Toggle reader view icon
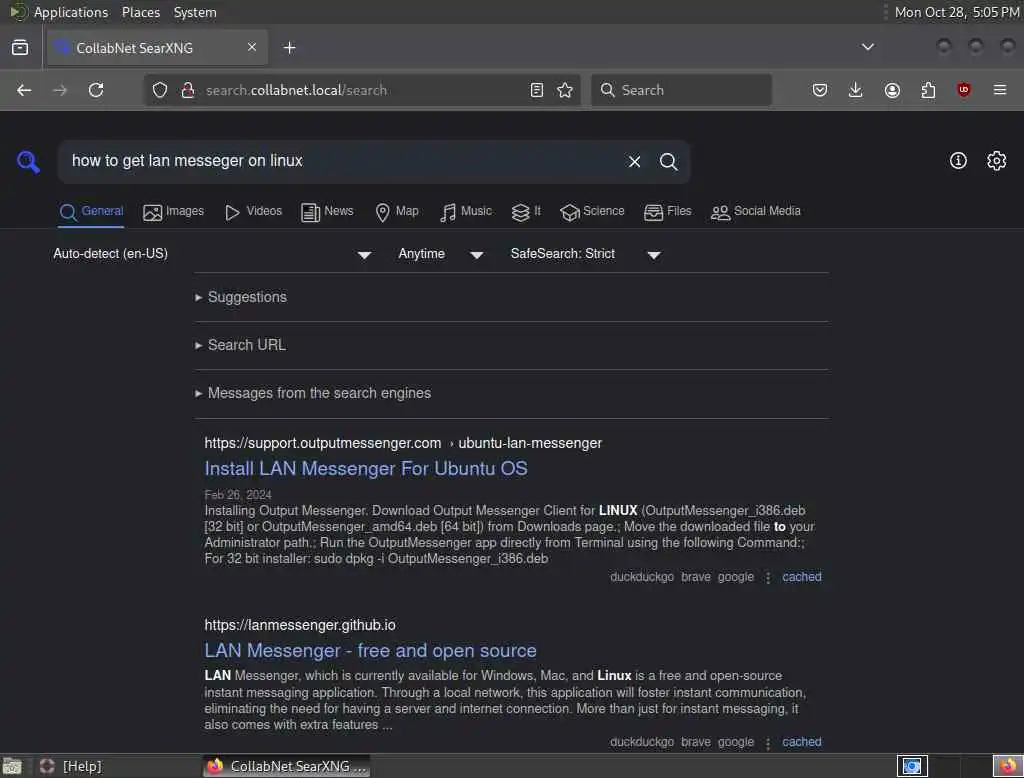1024x778 pixels. [x=537, y=90]
